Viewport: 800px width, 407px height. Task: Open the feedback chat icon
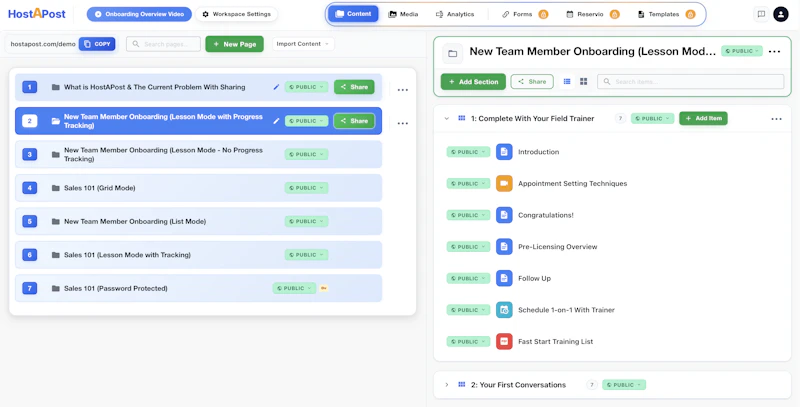point(761,14)
